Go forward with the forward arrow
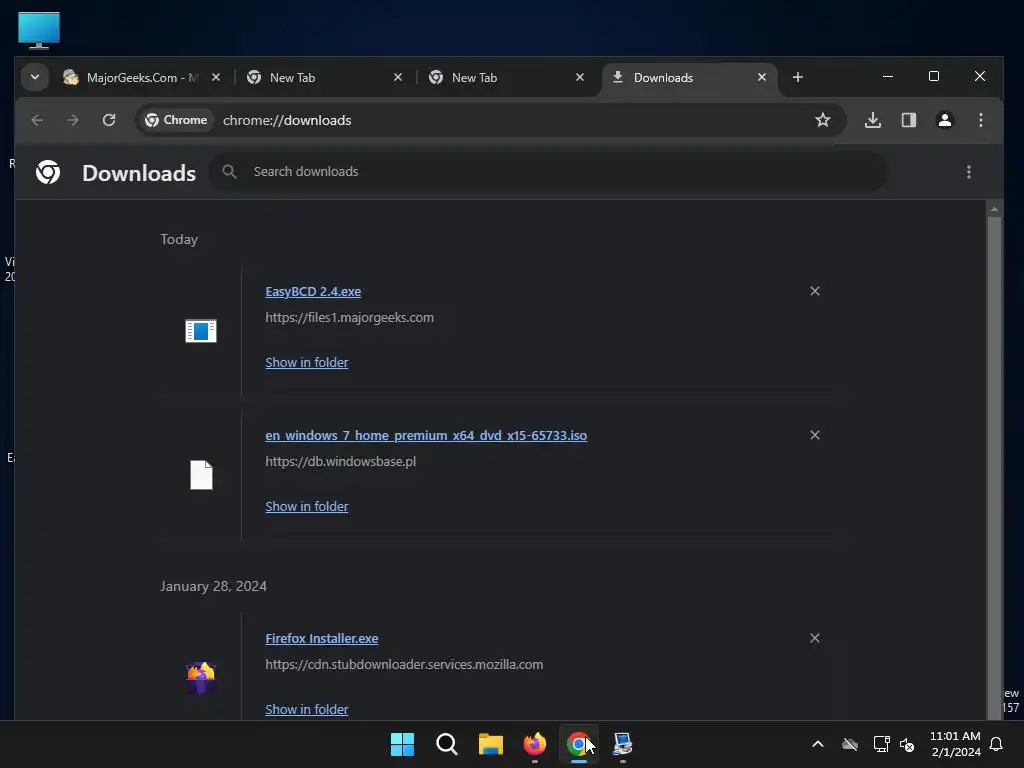Image resolution: width=1024 pixels, height=768 pixels. pos(73,120)
